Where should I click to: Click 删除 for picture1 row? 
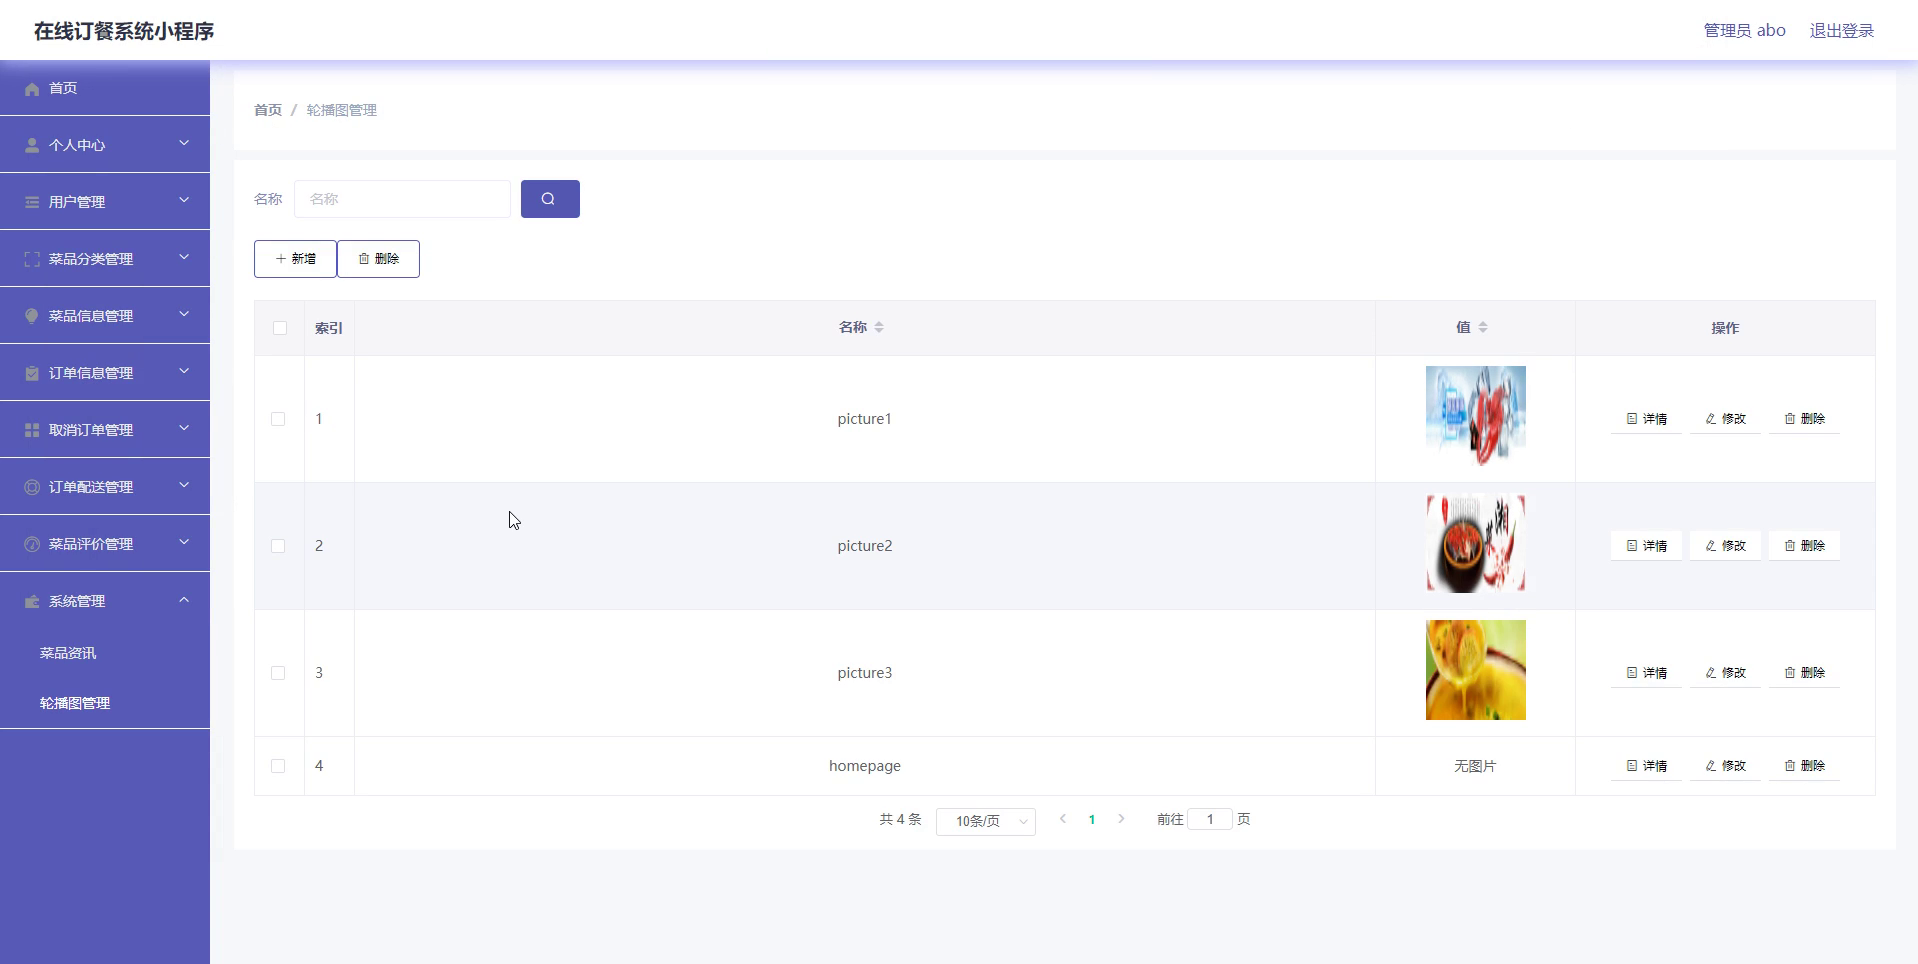(x=1804, y=419)
